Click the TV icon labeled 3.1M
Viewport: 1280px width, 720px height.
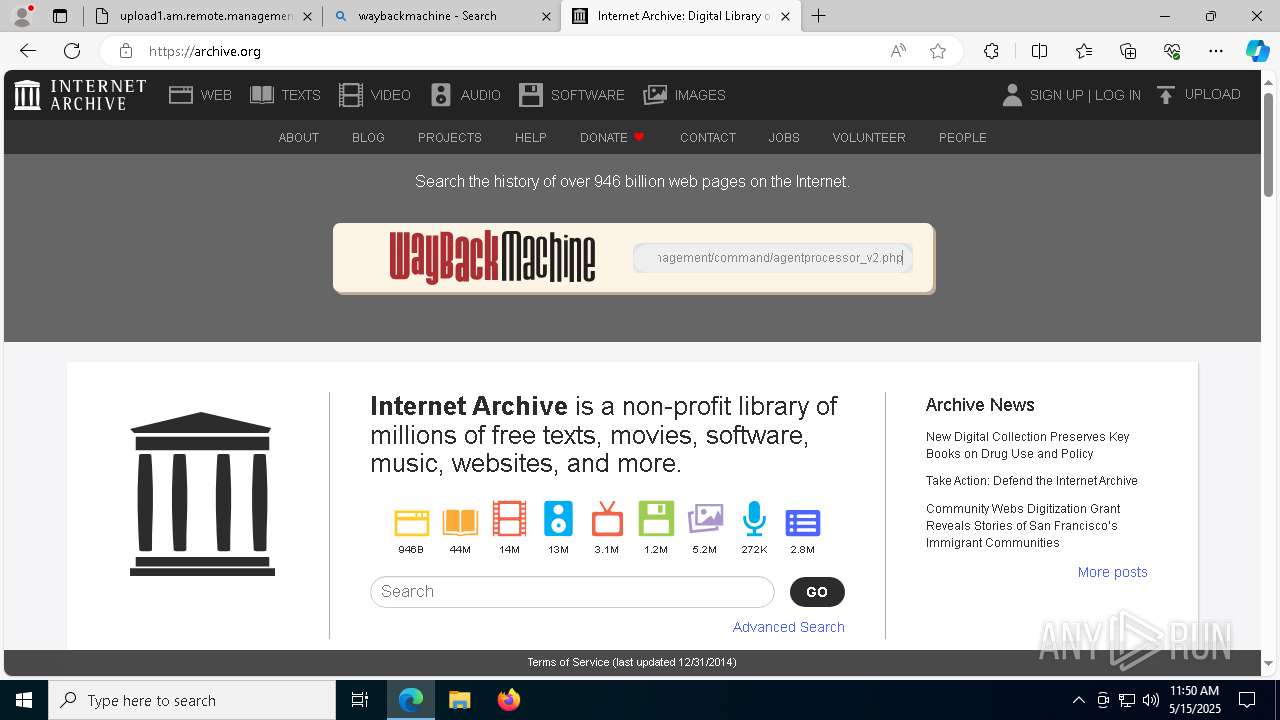coord(607,519)
